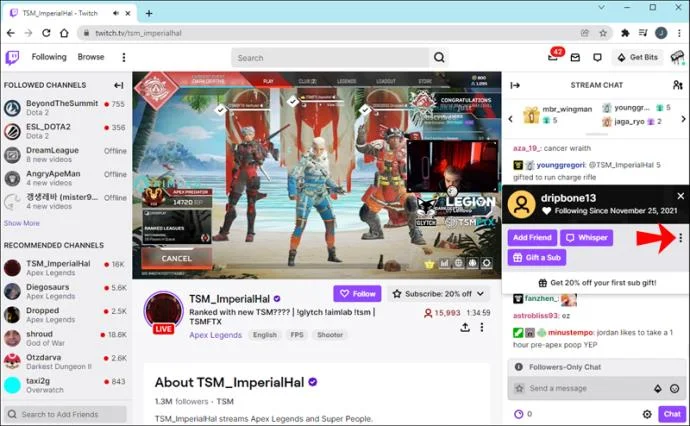Share the TSM_ImperialHal stream
This screenshot has height=426, width=690.
(x=465, y=327)
